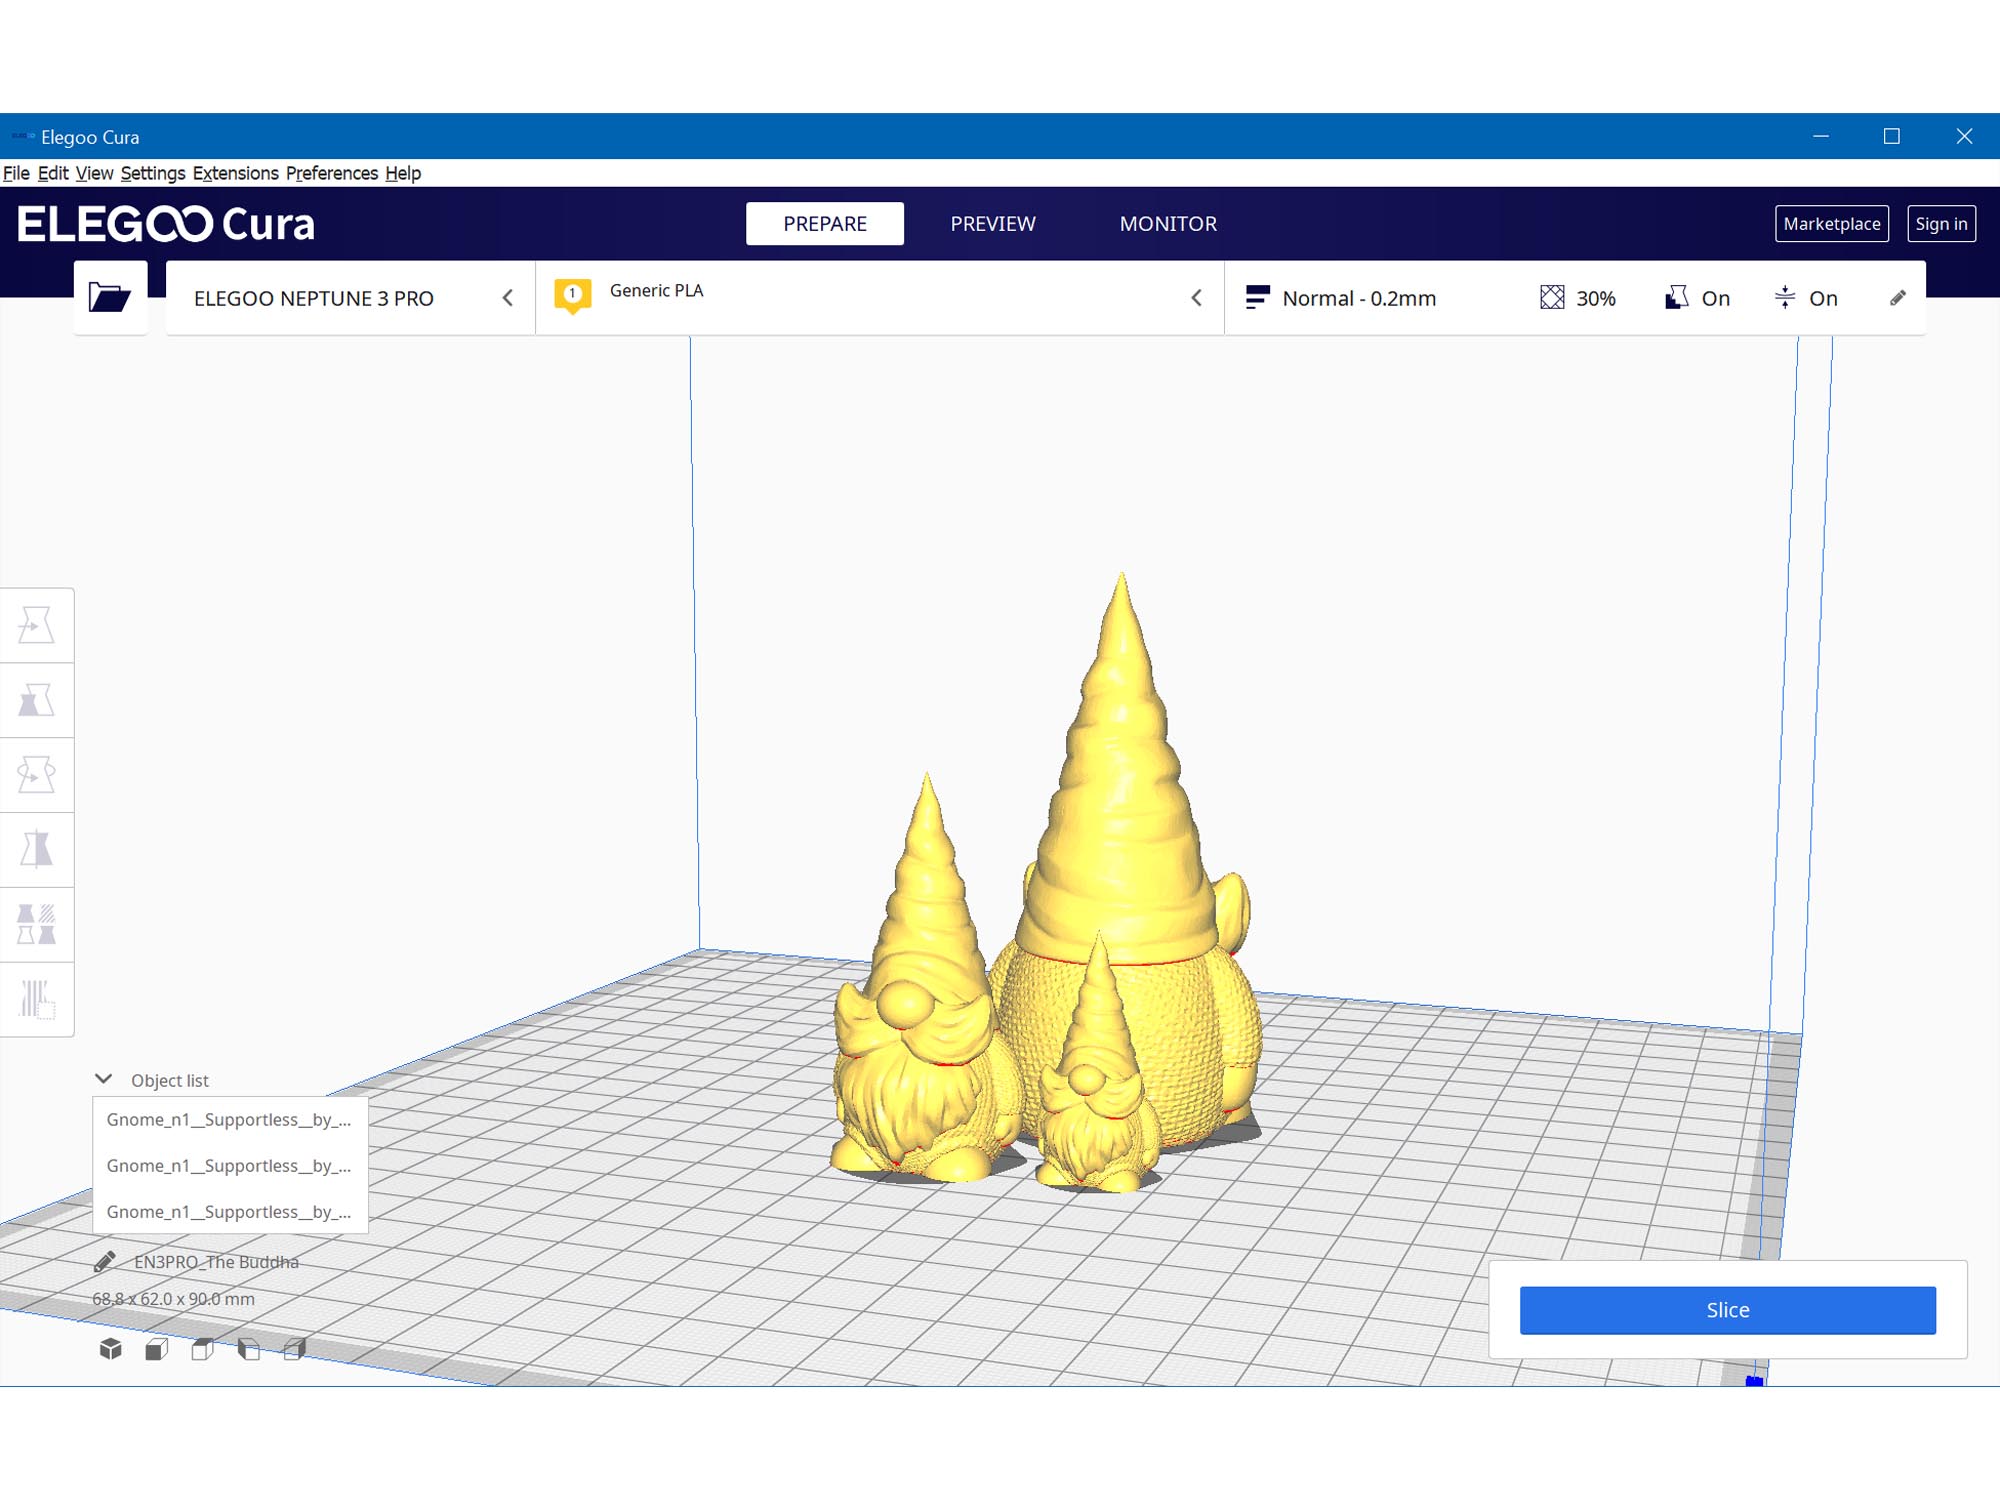Expand the Generic PLA material selector
Screen dimensions: 2000x1500
[880, 298]
